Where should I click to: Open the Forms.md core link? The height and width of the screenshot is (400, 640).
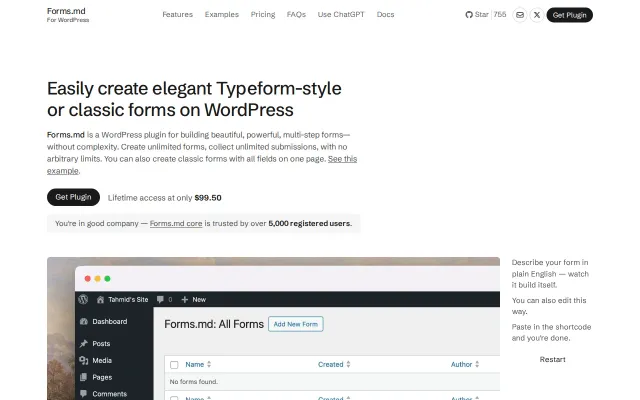click(176, 224)
